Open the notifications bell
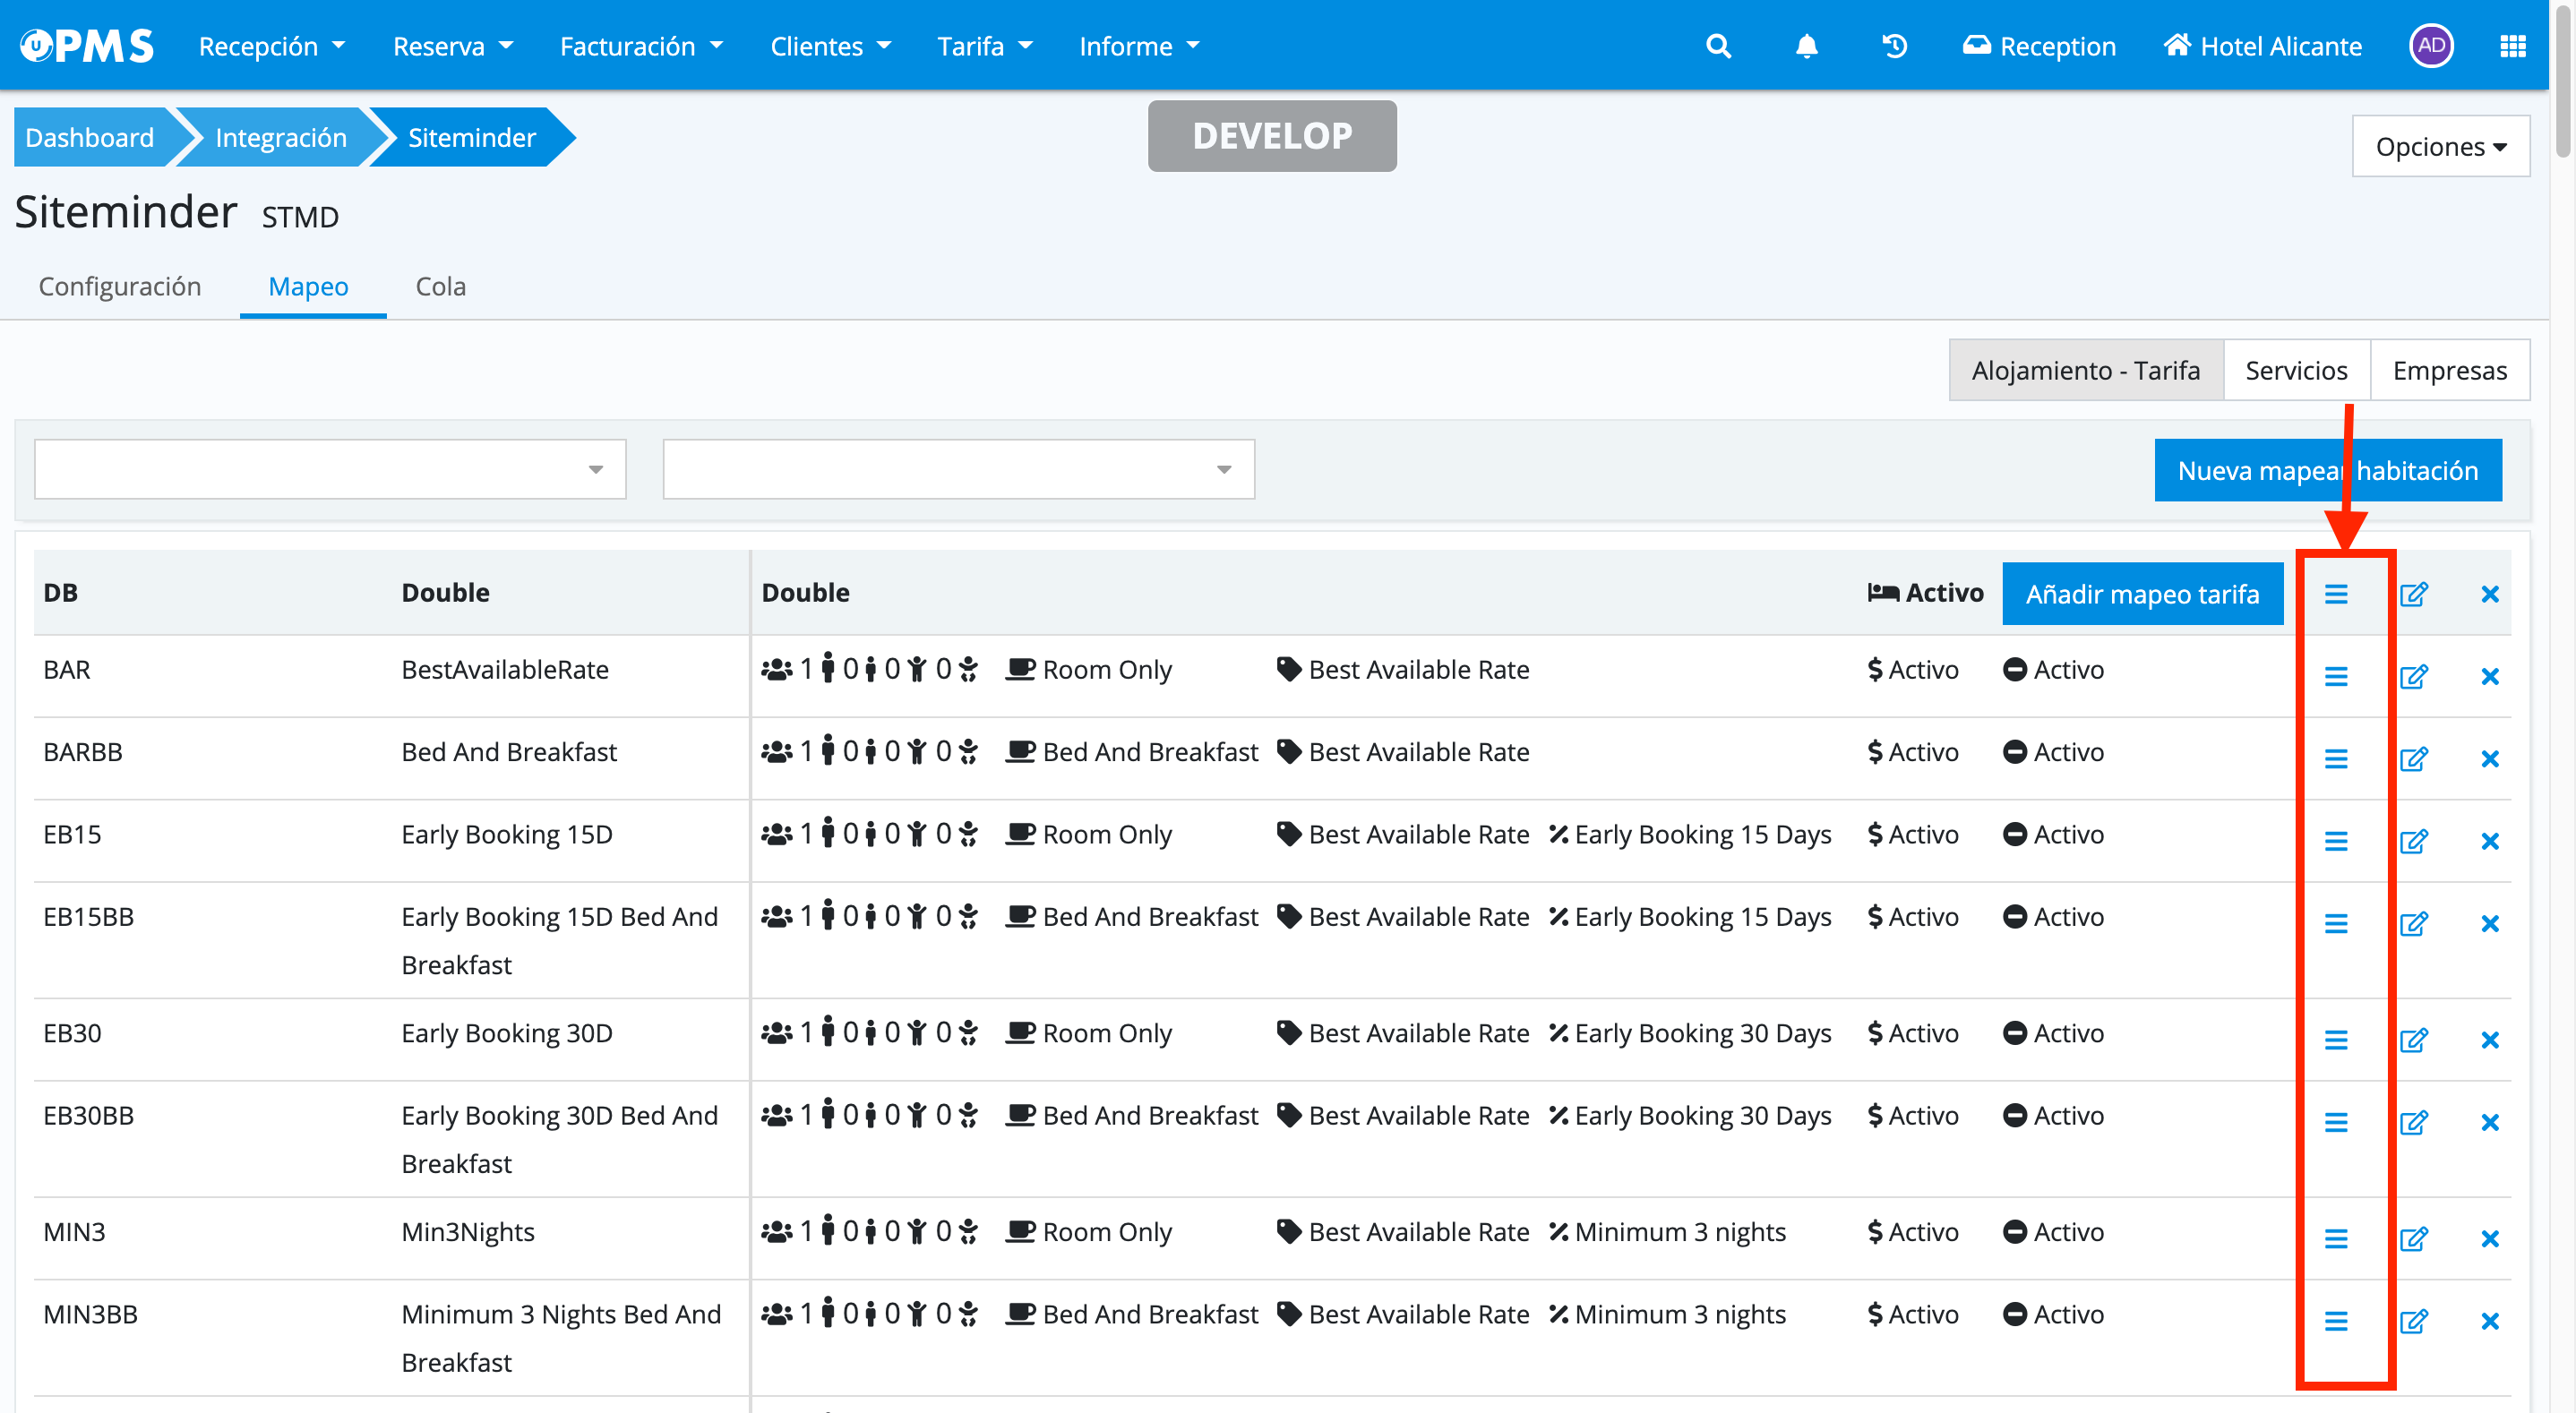 pyautogui.click(x=1806, y=46)
